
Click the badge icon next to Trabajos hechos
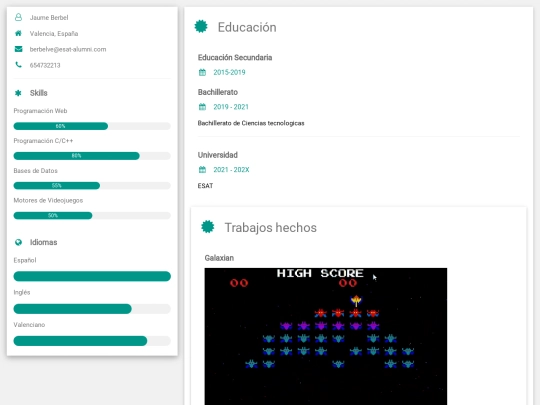(208, 227)
